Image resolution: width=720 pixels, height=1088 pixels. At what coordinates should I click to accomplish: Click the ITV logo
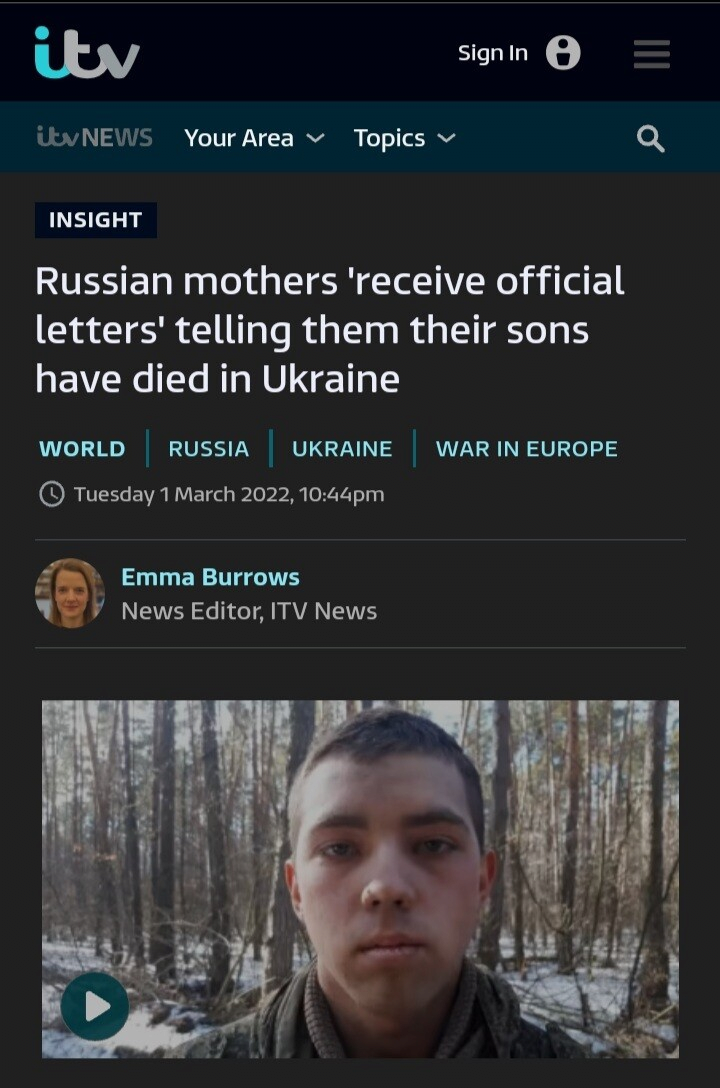click(x=87, y=52)
